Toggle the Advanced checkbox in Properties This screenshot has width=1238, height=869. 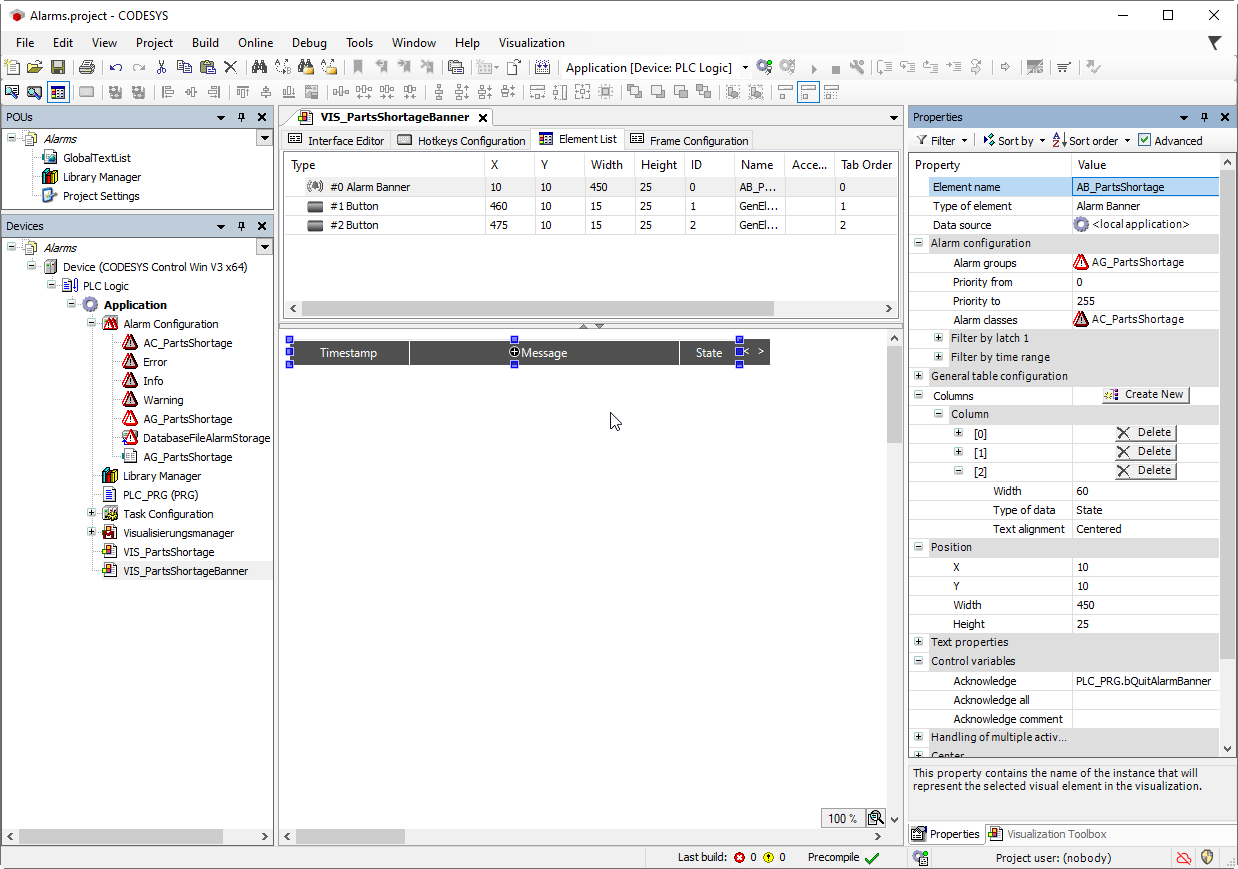(x=1145, y=141)
